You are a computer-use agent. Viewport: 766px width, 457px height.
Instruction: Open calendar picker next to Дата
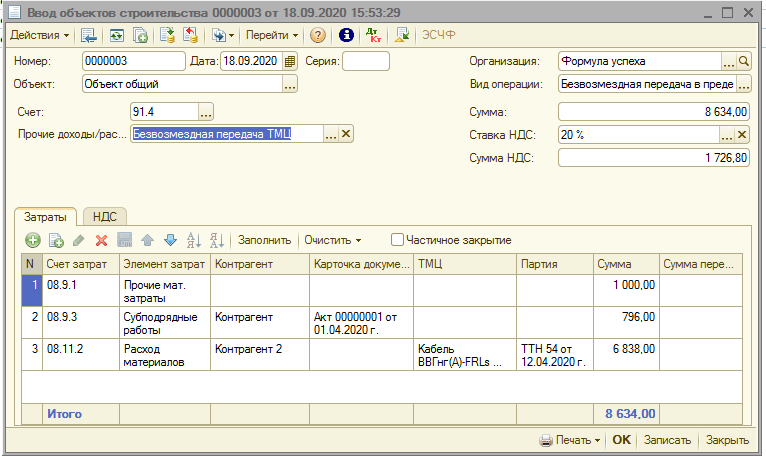tap(290, 61)
